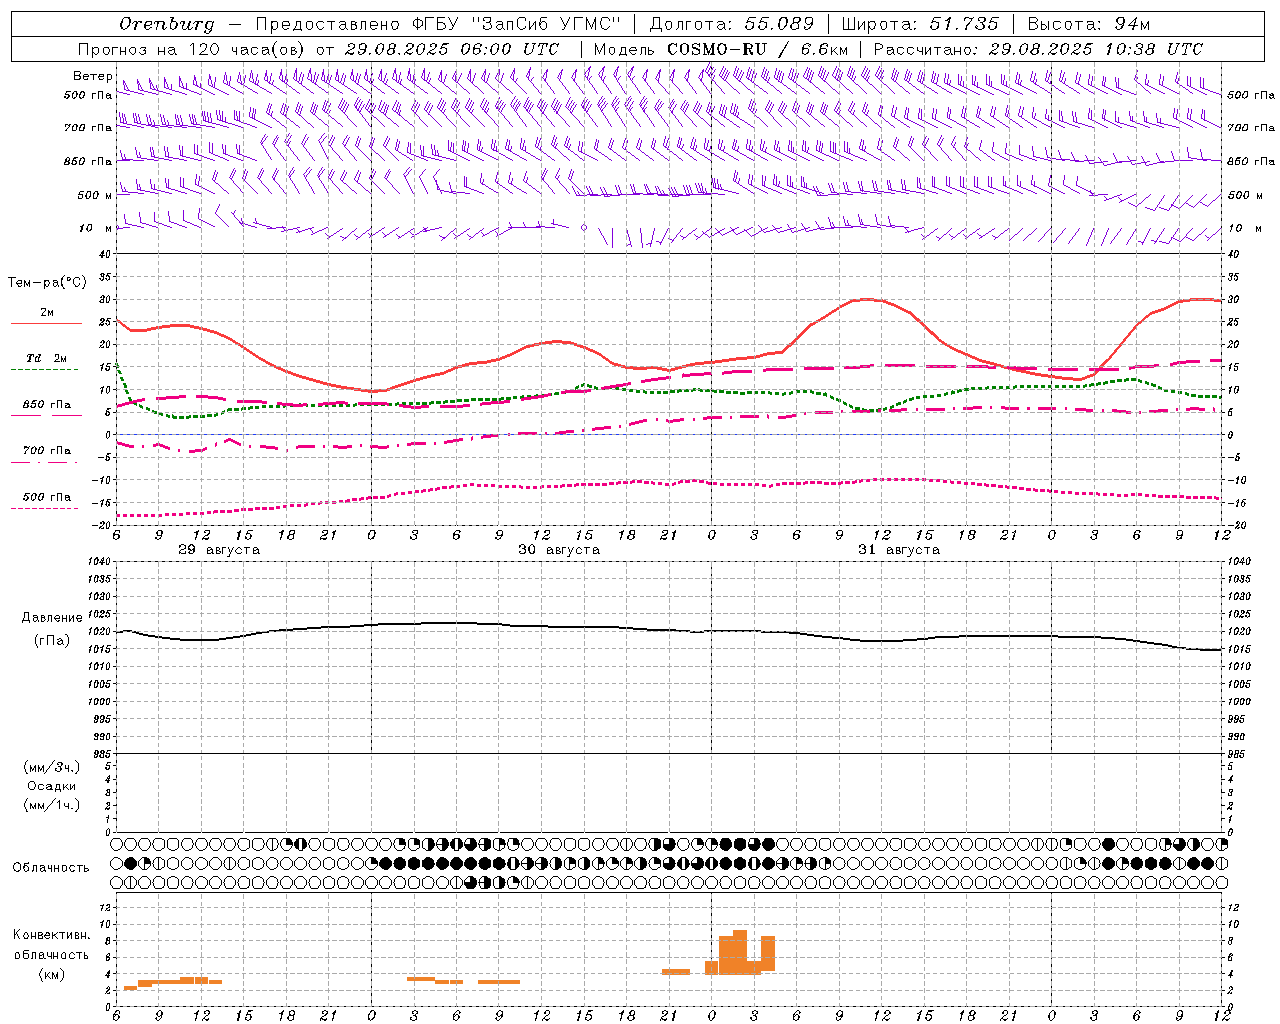Click the "Модель COSMO-RU / 6.6км" label
Image resolution: width=1280 pixels, height=1024 pixels.
(721, 49)
